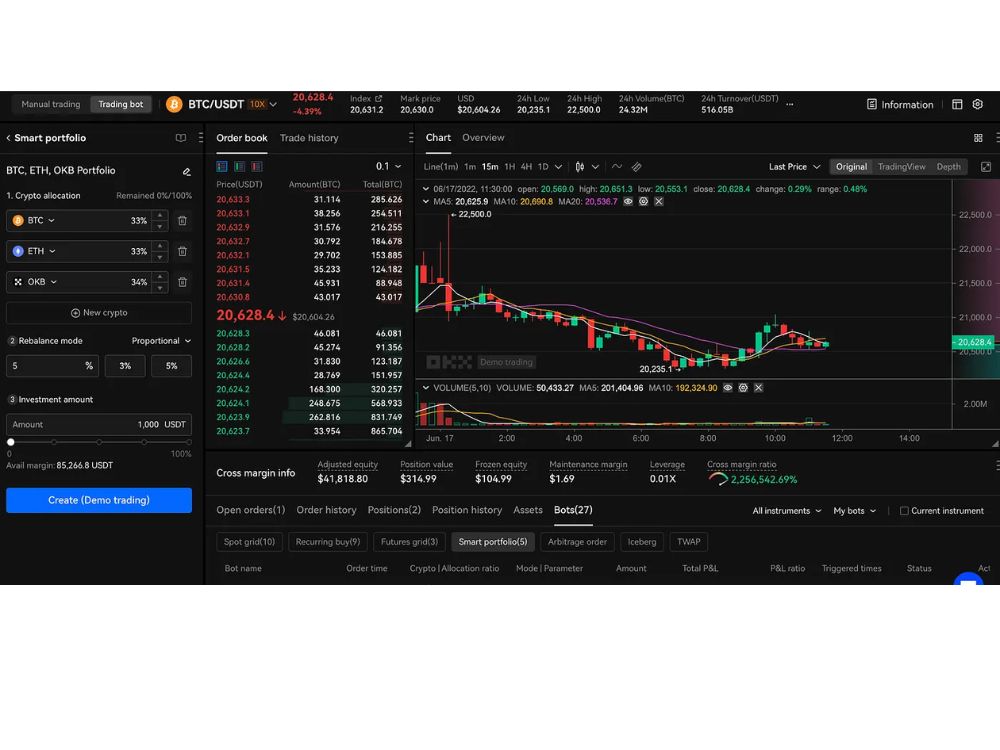Image resolution: width=1000 pixels, height=750 pixels.
Task: Switch chart to TradingView view
Action: pos(901,166)
